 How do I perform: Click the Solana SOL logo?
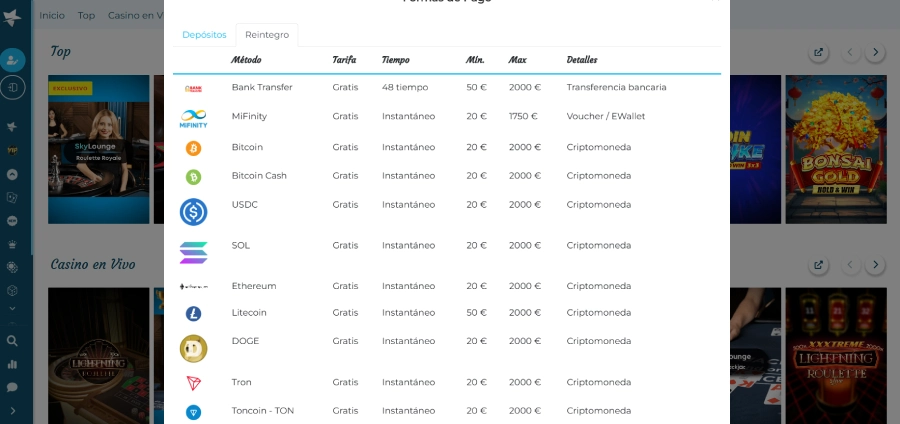(x=193, y=252)
